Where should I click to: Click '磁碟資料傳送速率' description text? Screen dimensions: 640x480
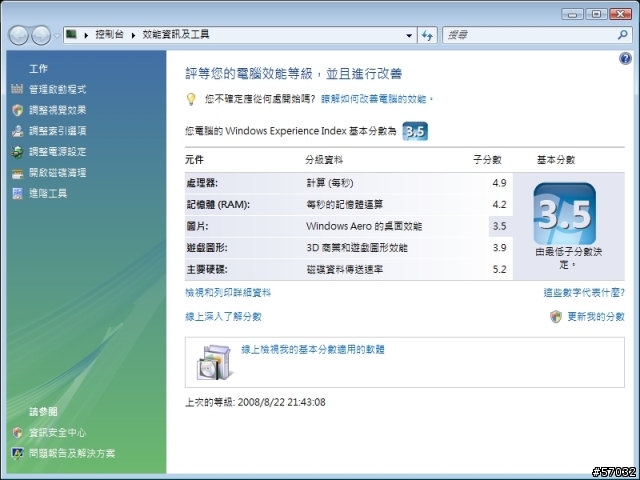344,269
